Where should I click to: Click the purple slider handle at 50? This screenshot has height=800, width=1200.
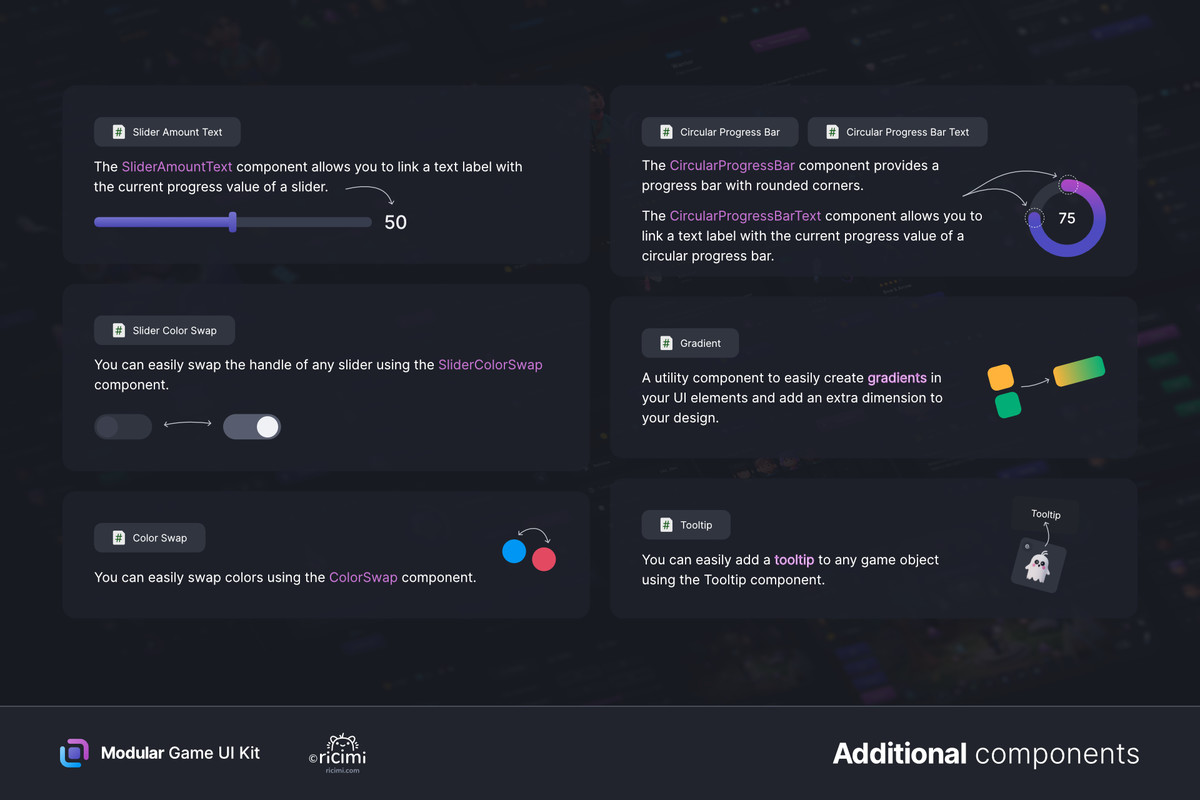(x=233, y=222)
